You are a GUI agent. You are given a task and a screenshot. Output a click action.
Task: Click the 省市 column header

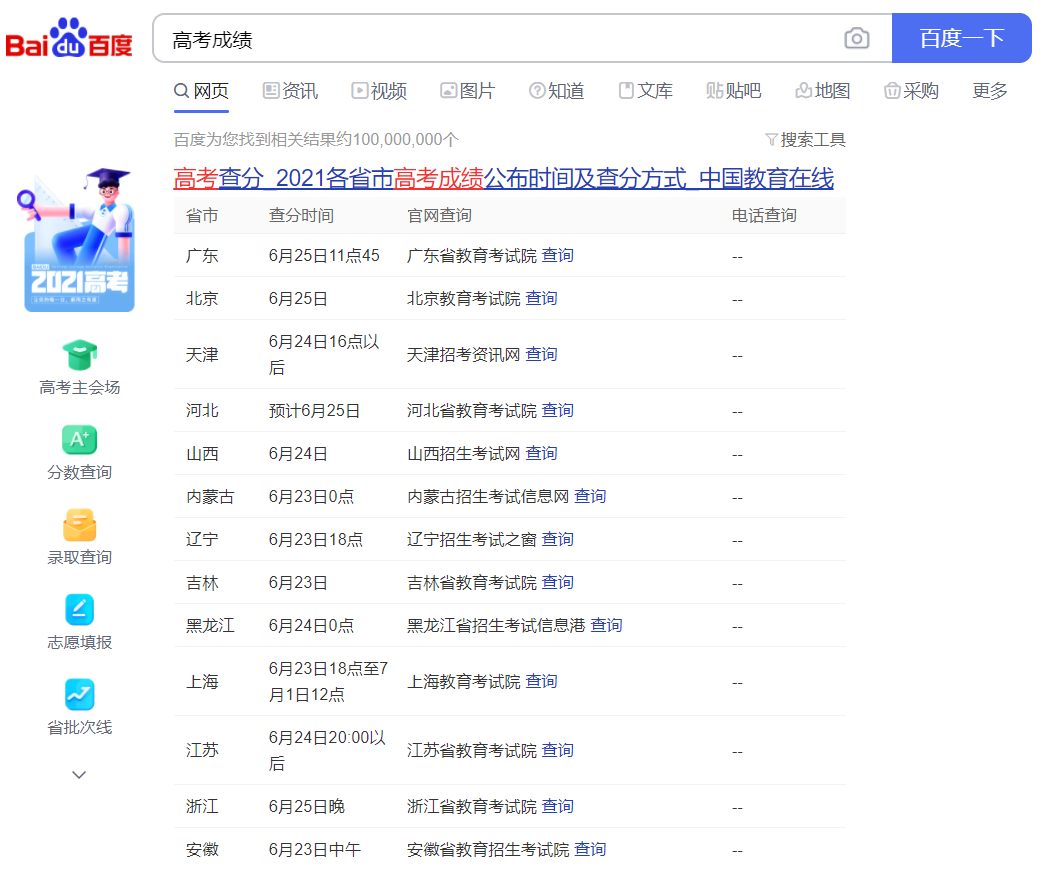click(202, 215)
